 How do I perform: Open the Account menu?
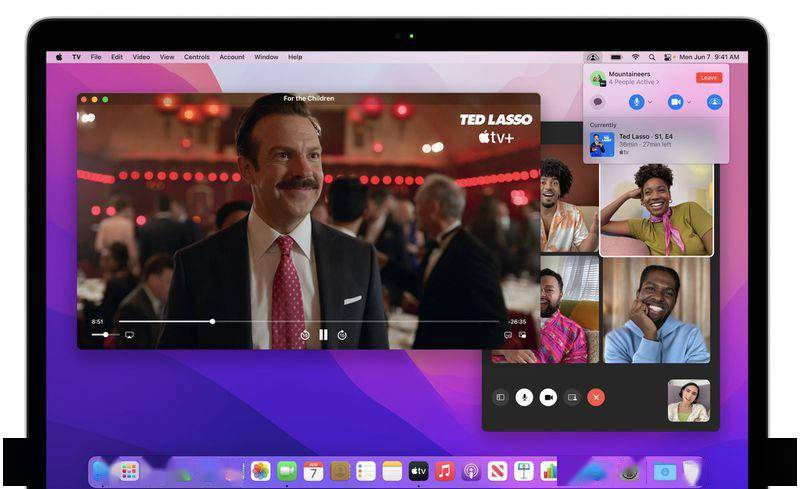(232, 57)
